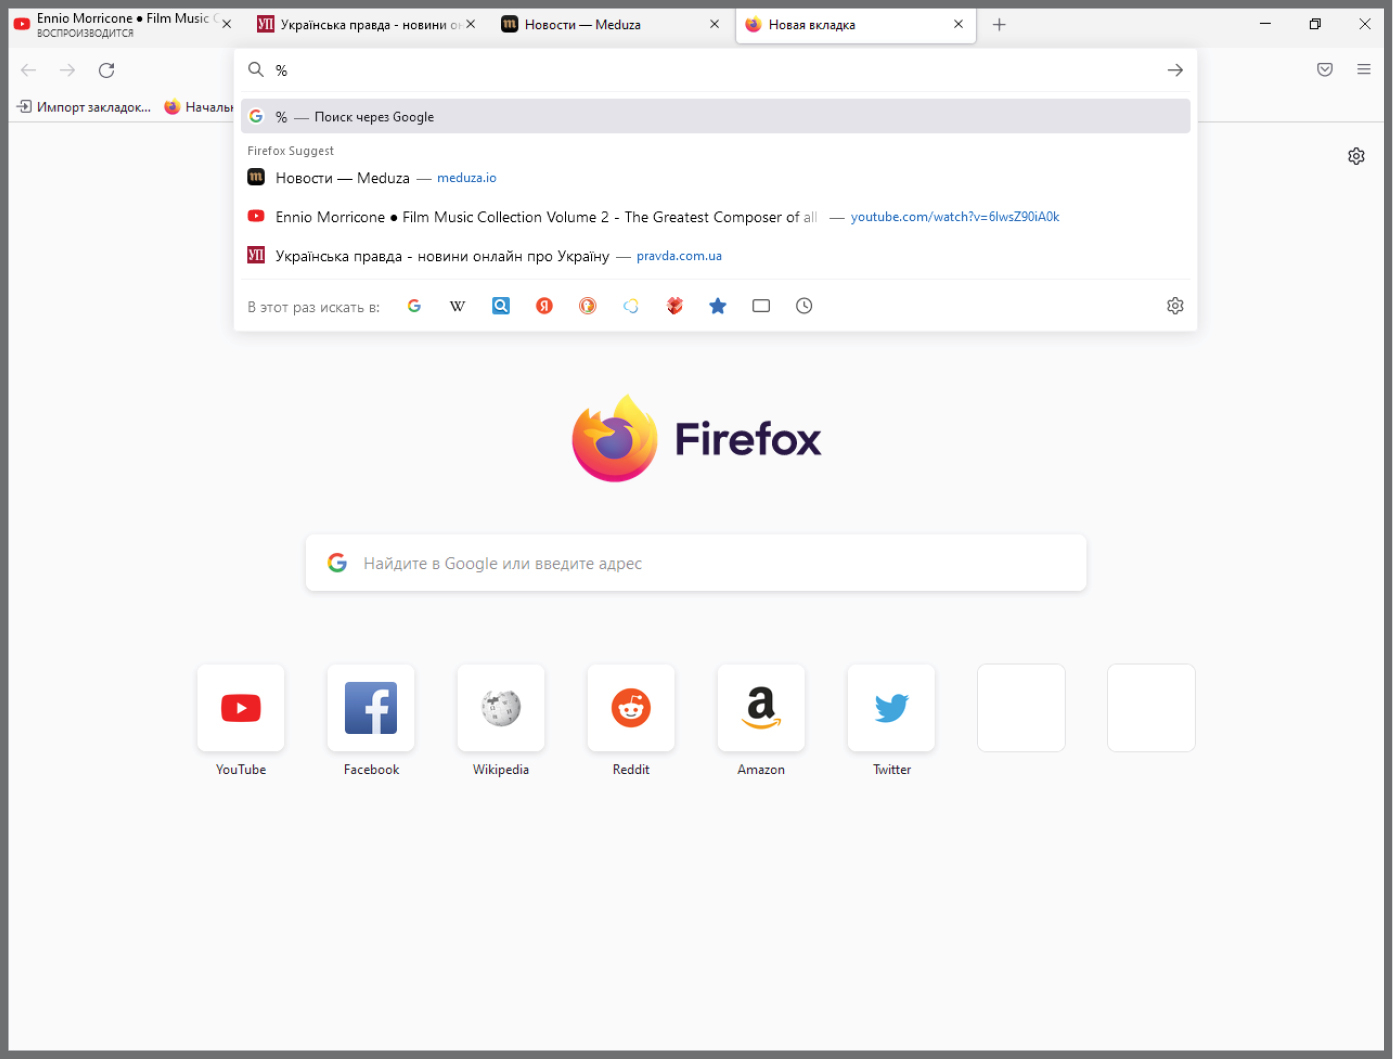Minimize the Firefox window
1393x1060 pixels.
point(1265,24)
